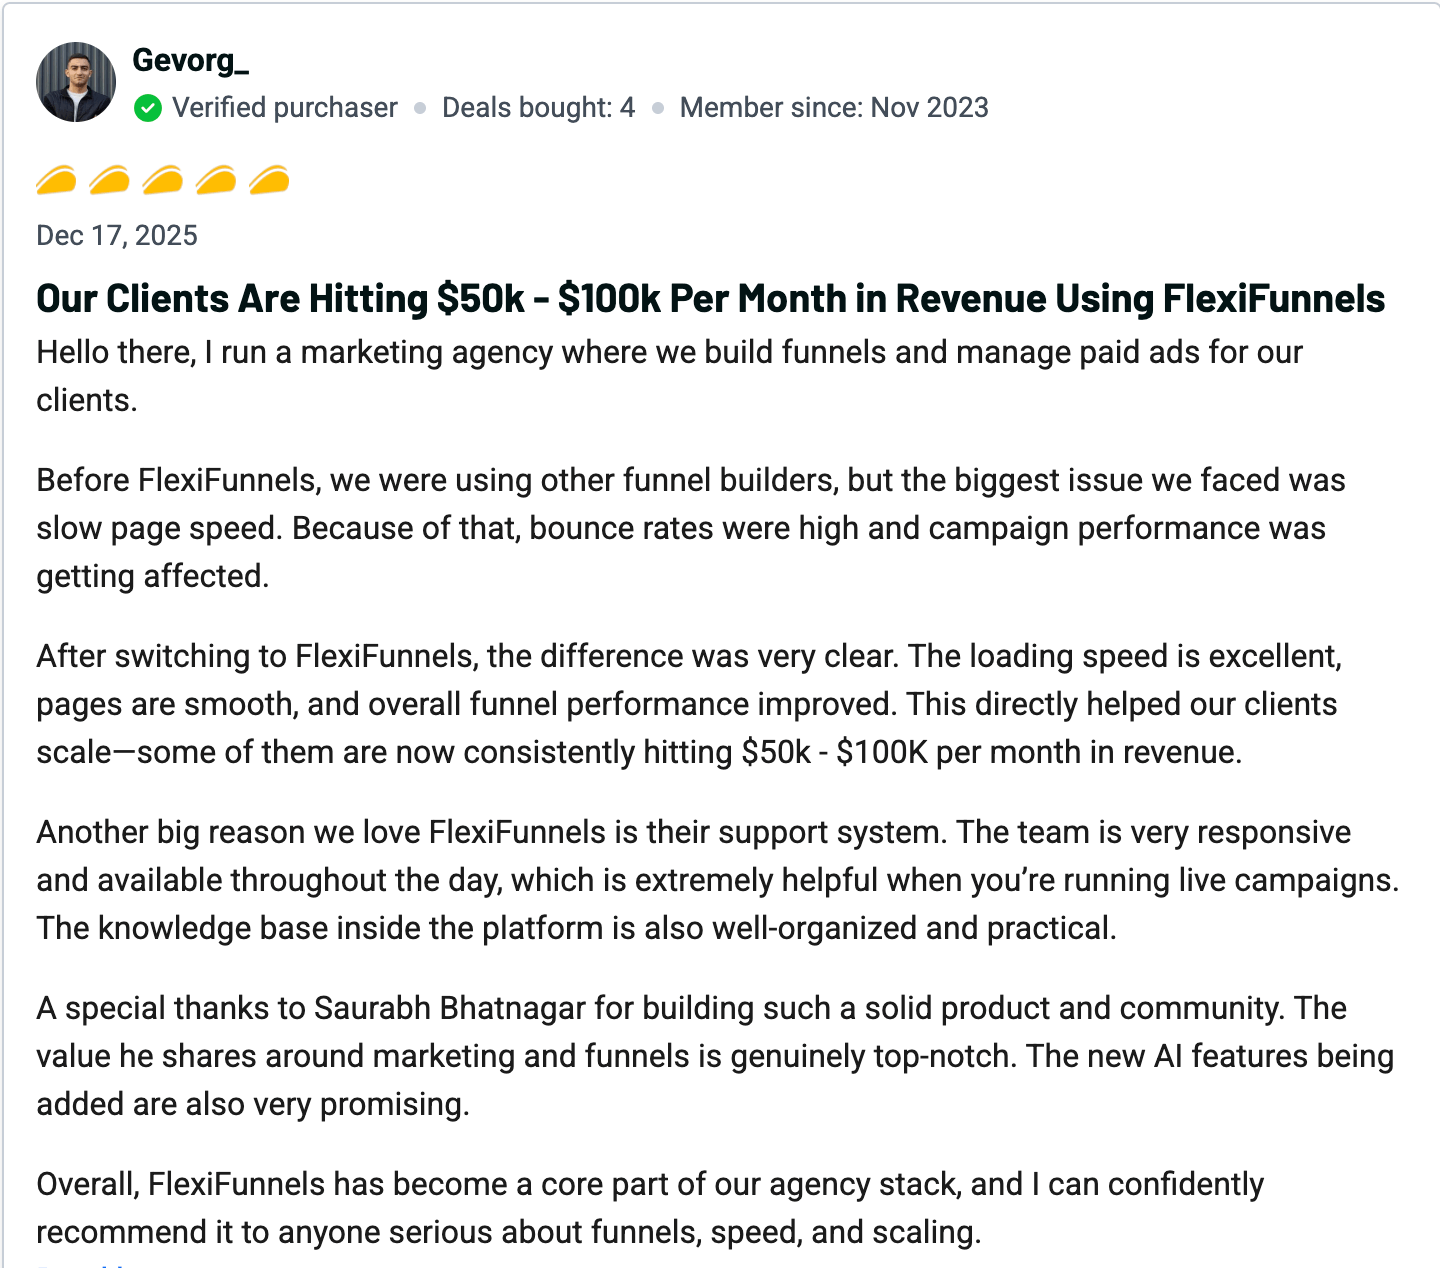The image size is (1440, 1268).
Task: Click the first taco rating icon
Action: tap(56, 180)
